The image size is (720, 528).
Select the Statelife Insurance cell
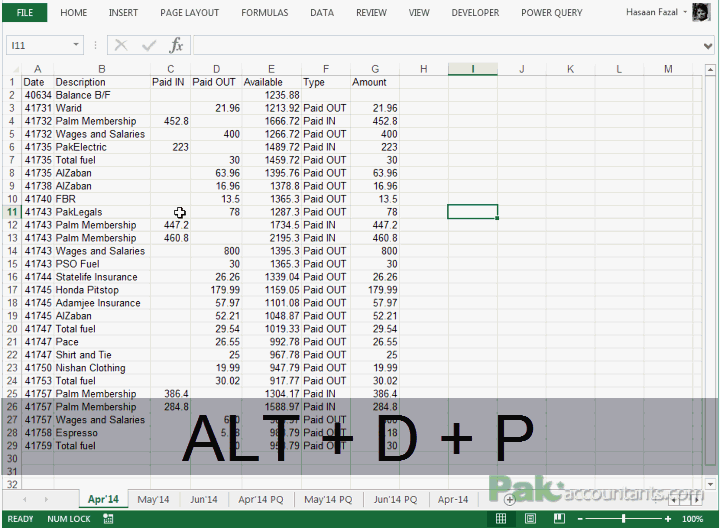(102, 277)
